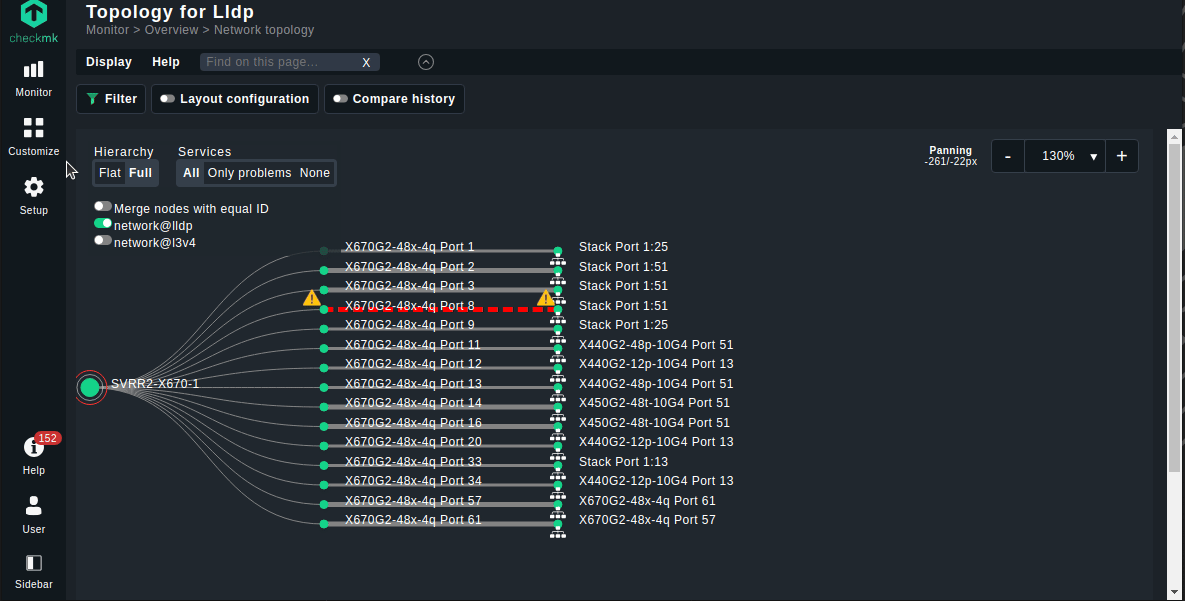Click the X clear icon in search box
Screen dimensions: 1185x601
pos(366,63)
